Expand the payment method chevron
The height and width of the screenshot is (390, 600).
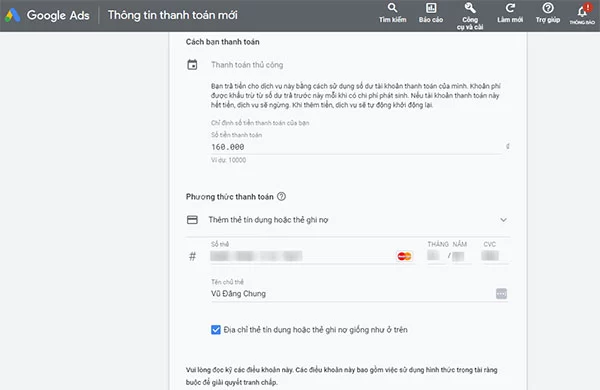[x=504, y=220]
